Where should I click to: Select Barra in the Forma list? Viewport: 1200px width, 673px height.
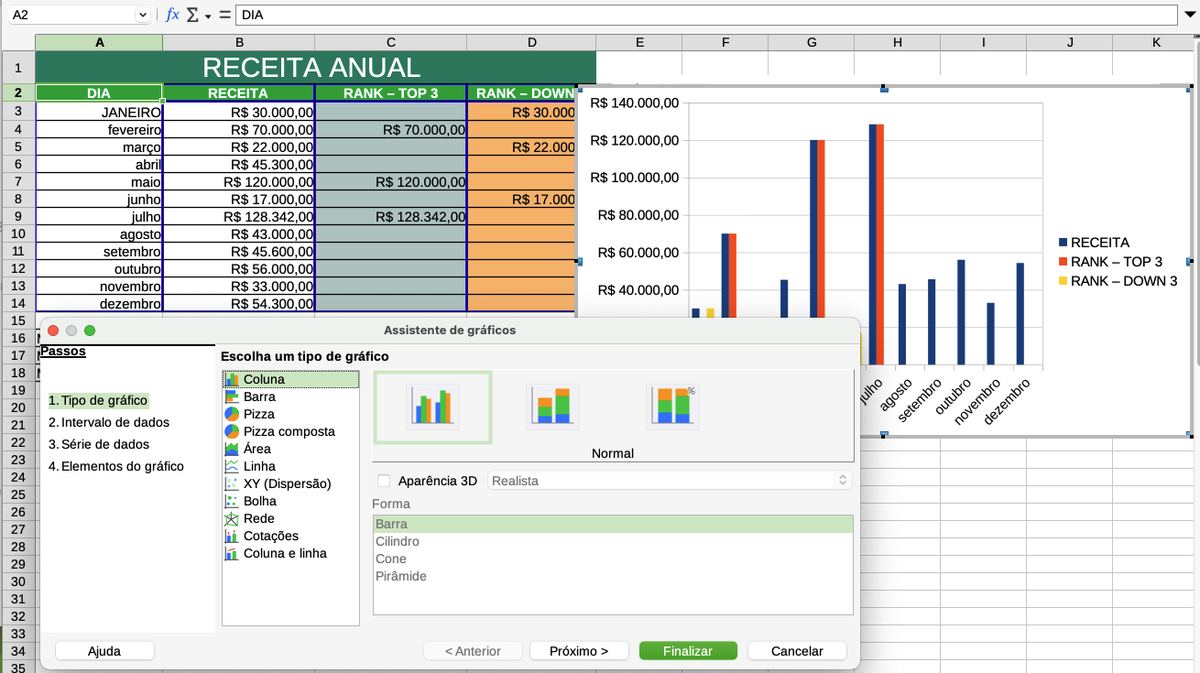(x=613, y=524)
